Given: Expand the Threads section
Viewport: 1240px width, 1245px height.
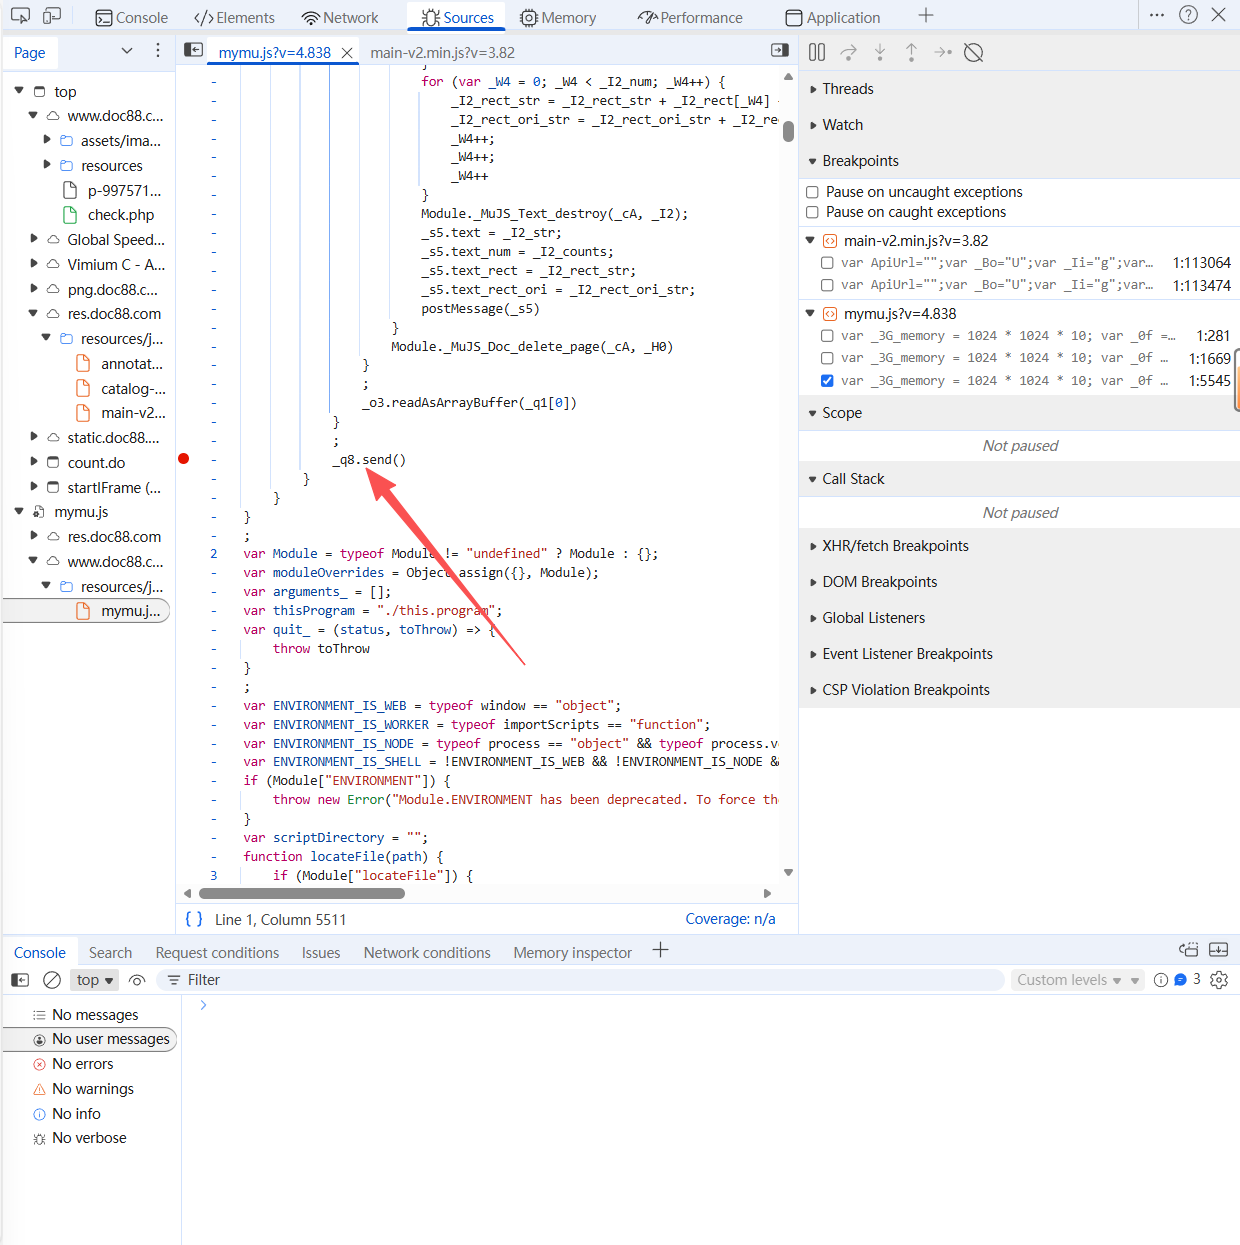Looking at the screenshot, I should point(847,89).
